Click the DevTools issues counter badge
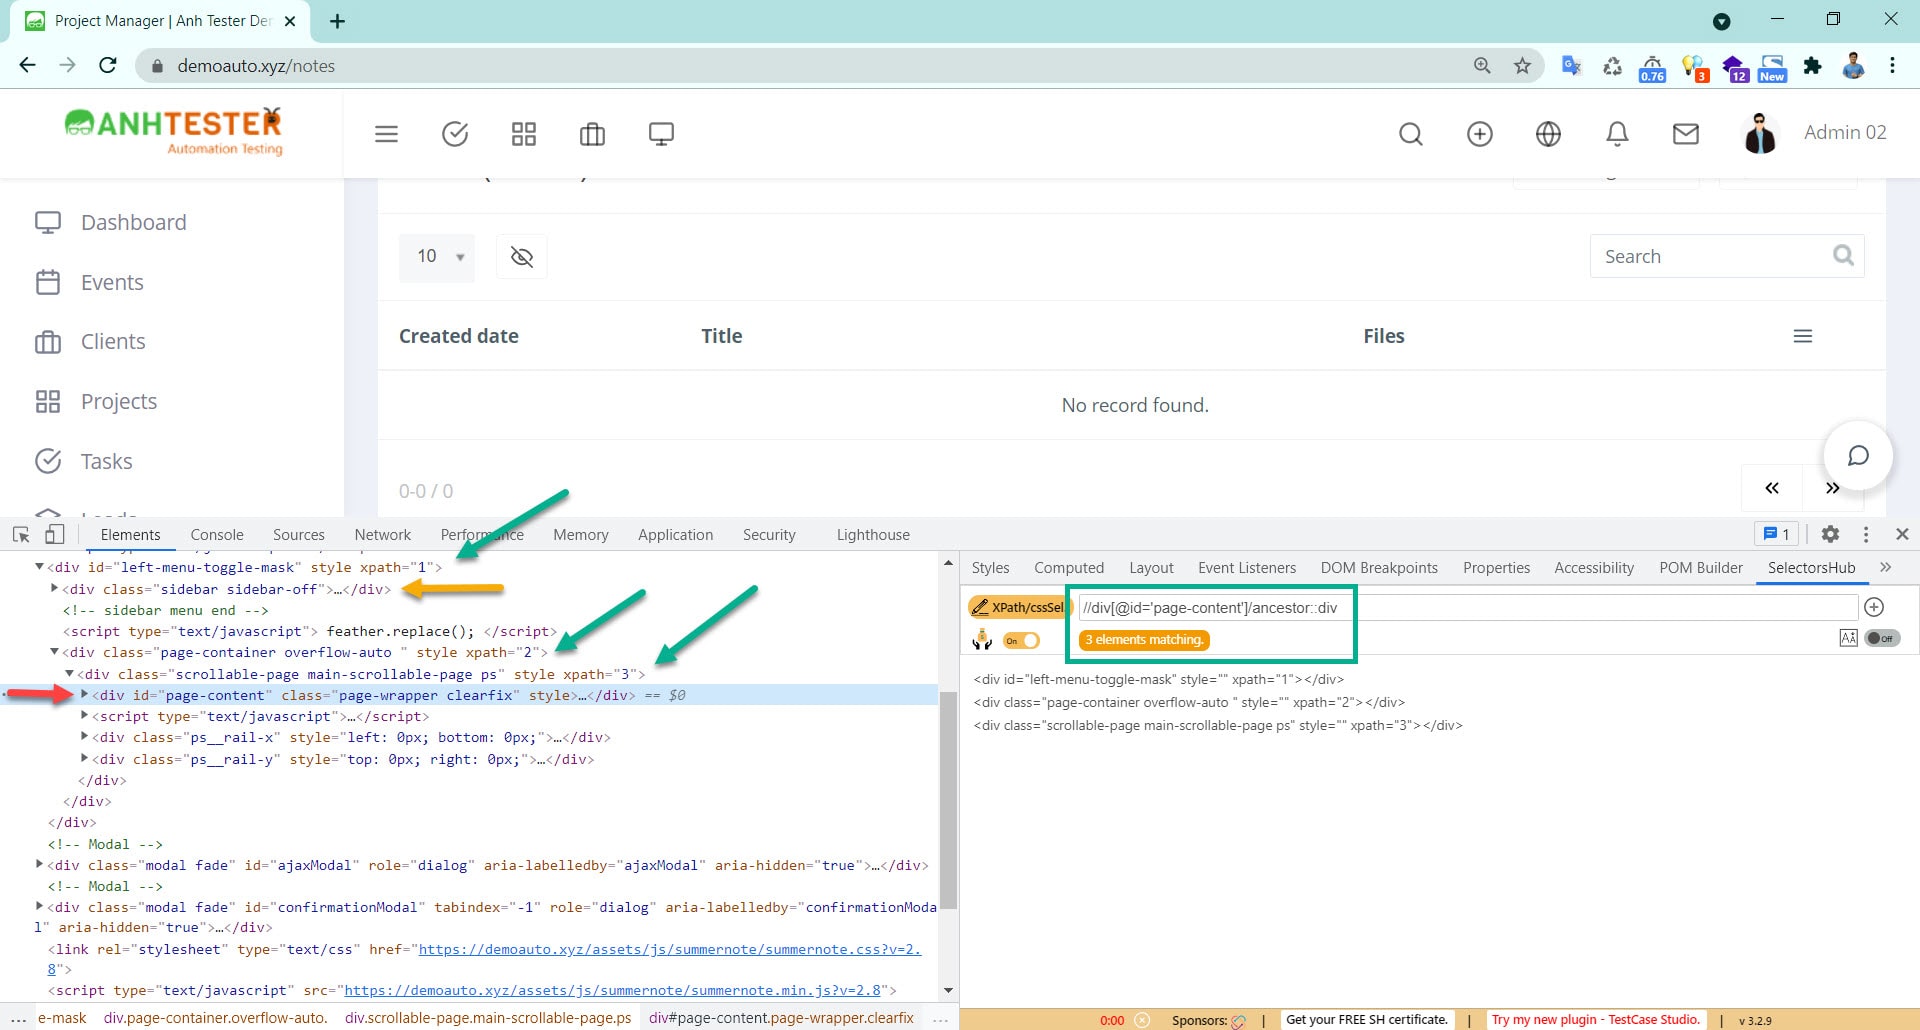 (1777, 534)
